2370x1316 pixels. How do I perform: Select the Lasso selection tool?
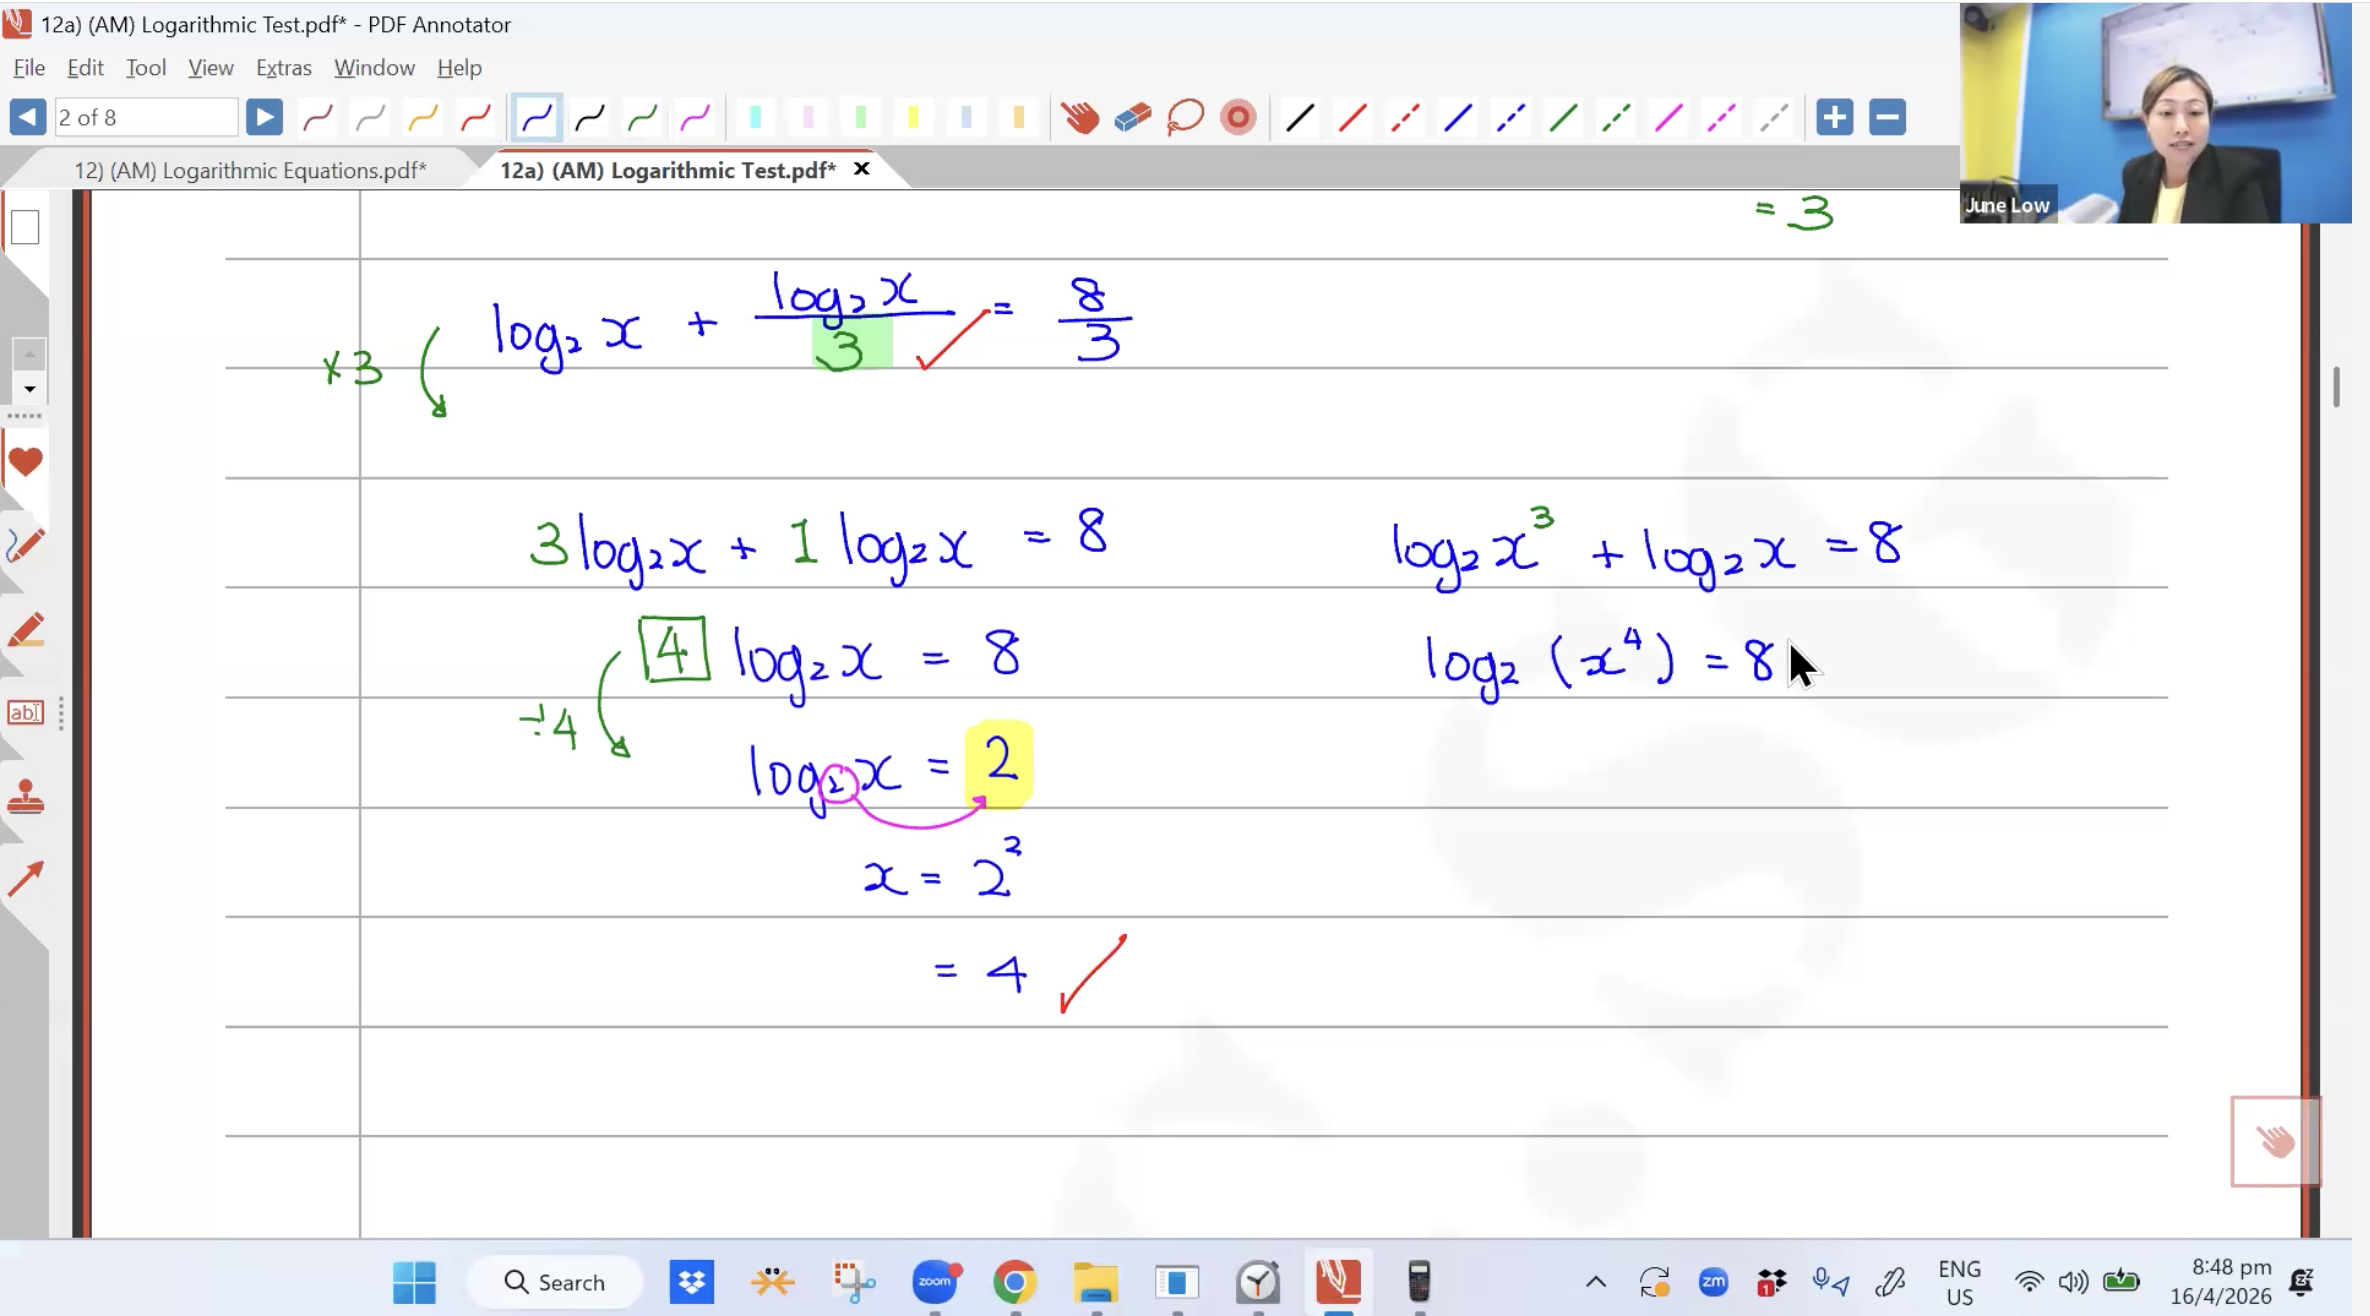pos(1186,118)
